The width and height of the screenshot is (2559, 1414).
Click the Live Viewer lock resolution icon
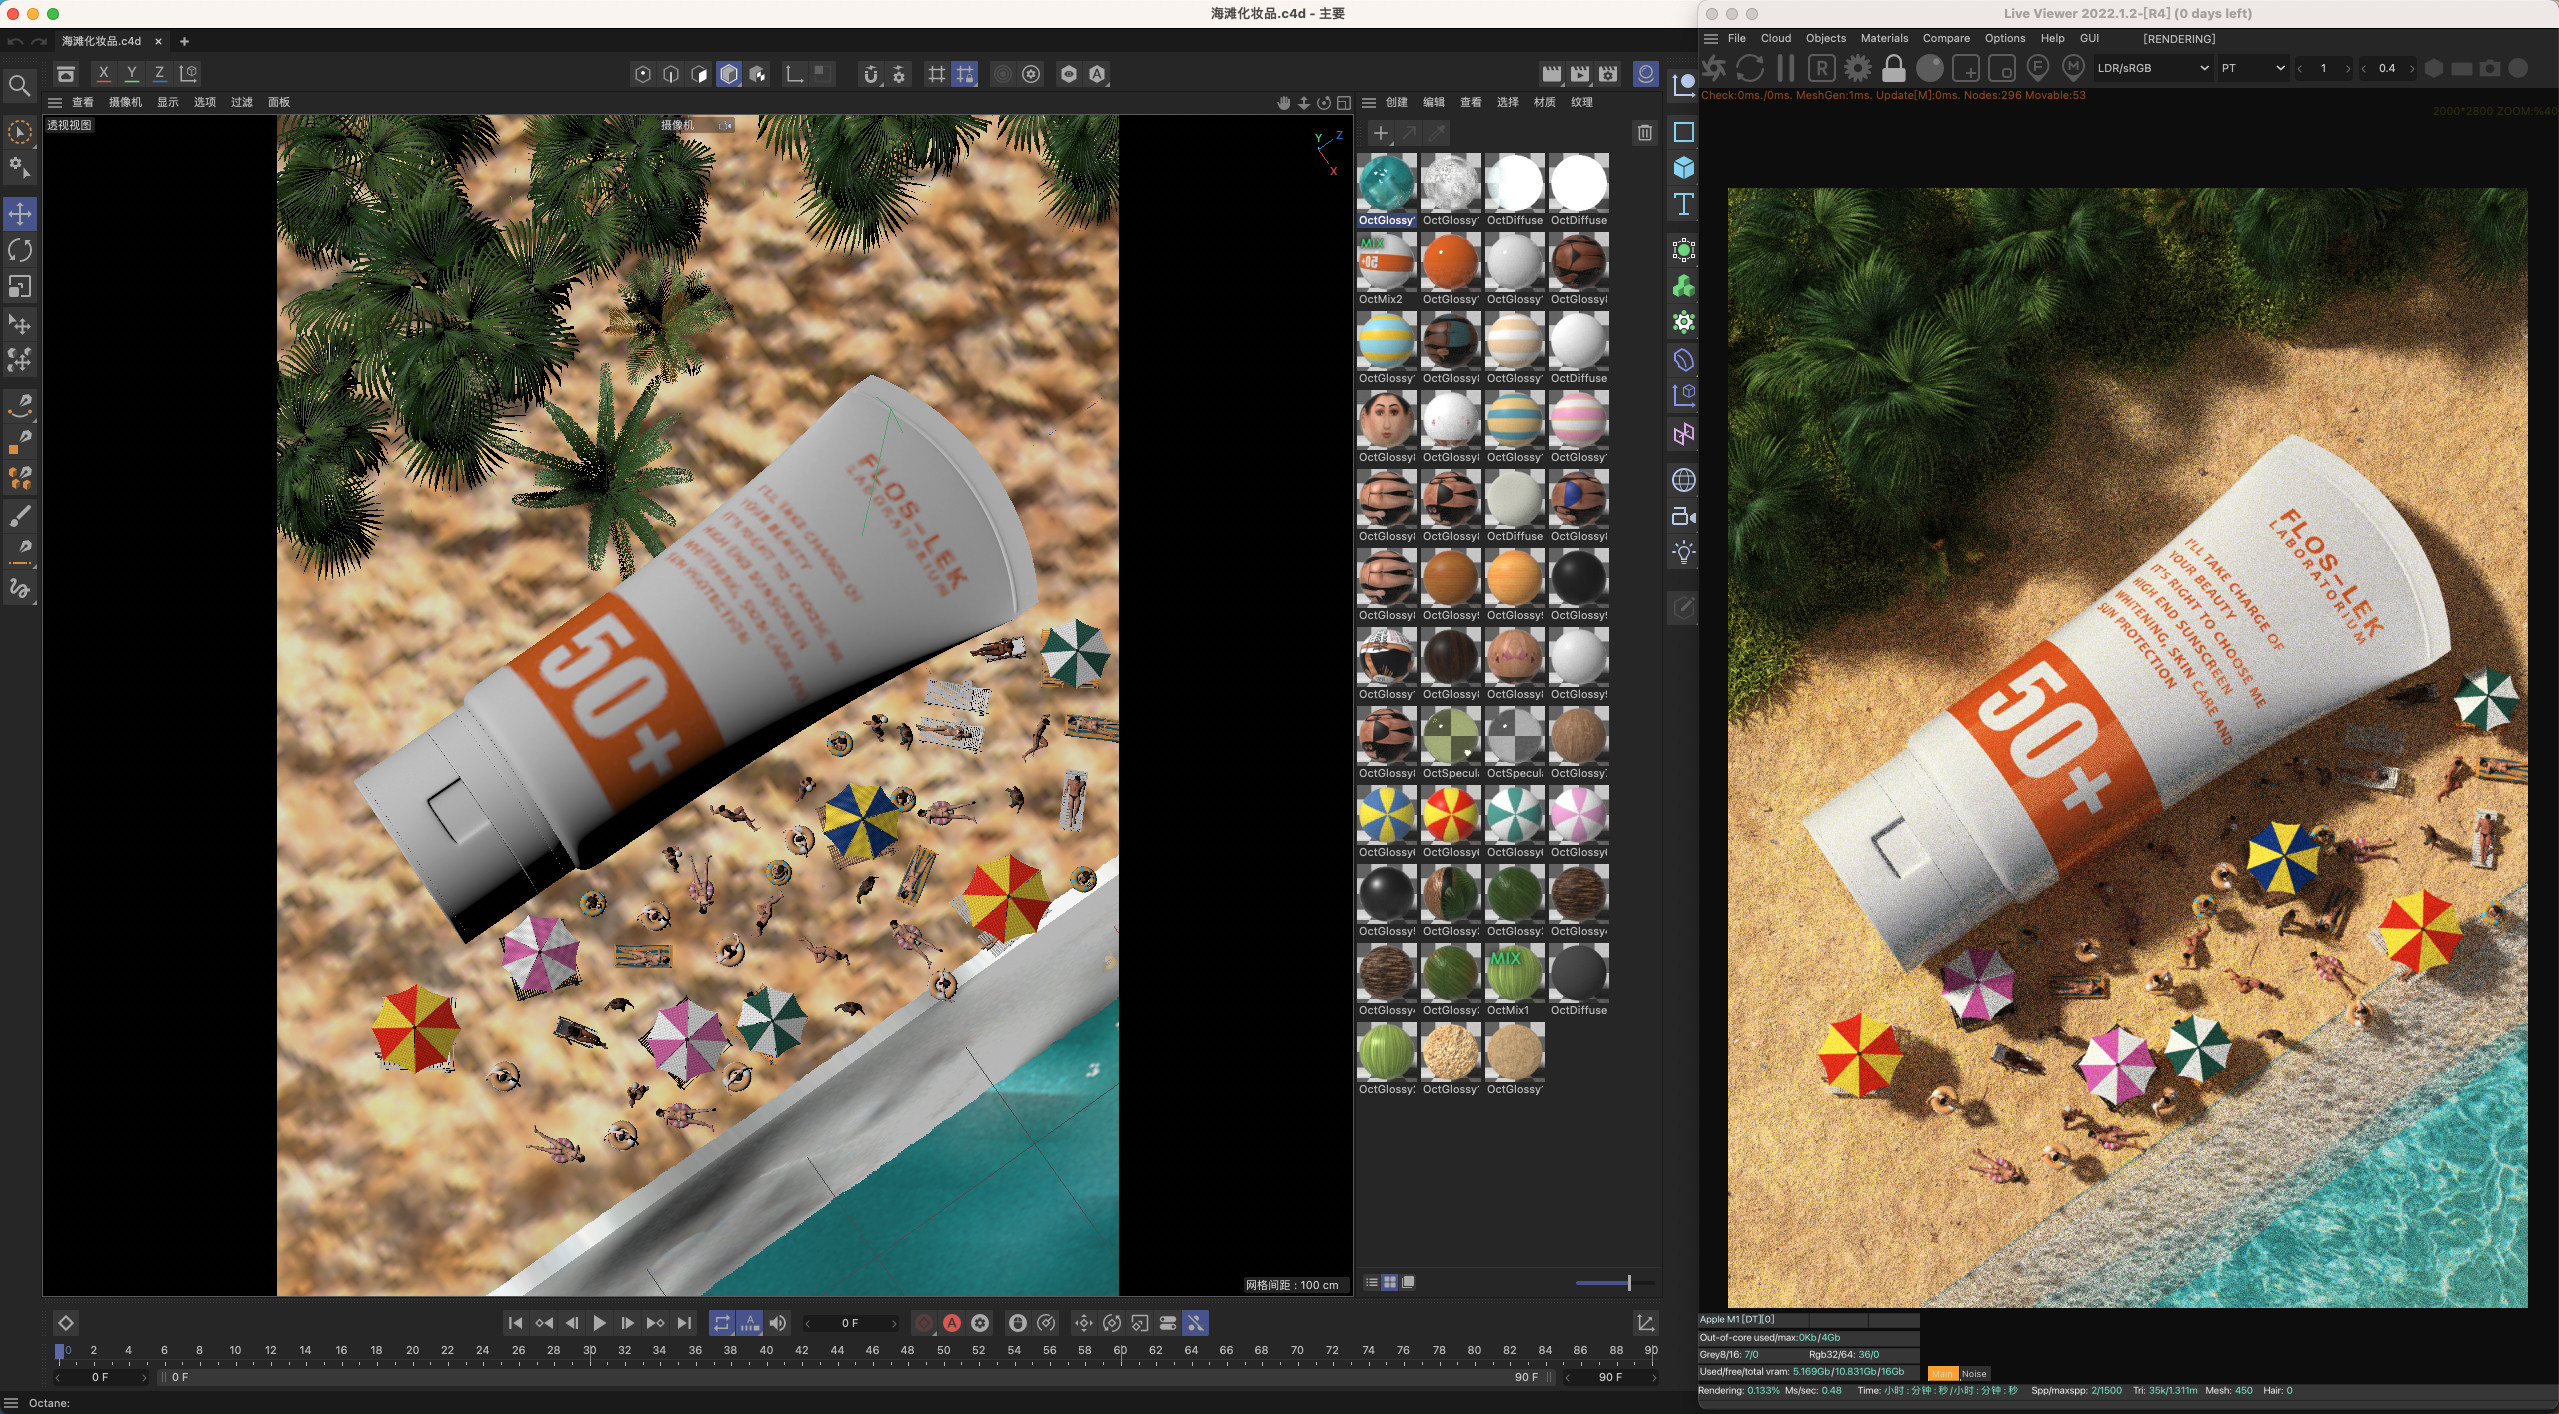[1893, 68]
